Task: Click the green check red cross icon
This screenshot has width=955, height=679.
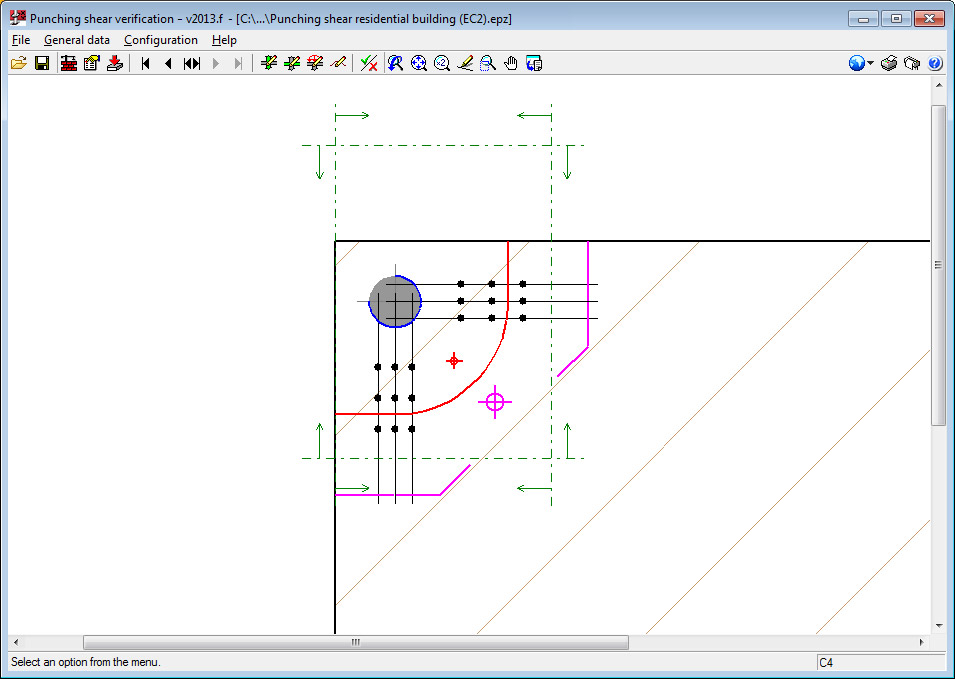Action: click(369, 63)
